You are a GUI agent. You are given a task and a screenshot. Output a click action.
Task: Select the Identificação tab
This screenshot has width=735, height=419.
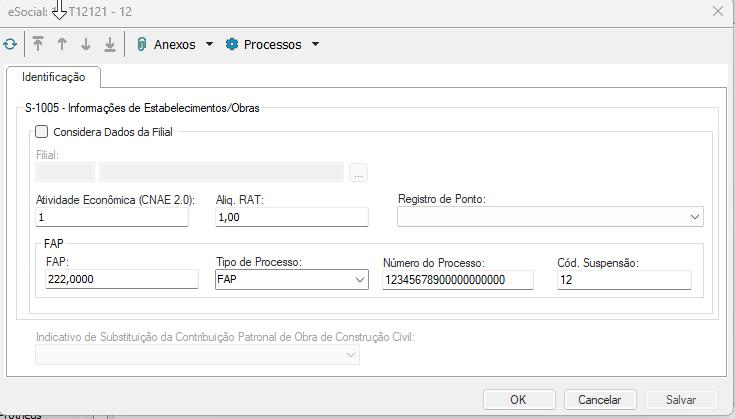54,77
